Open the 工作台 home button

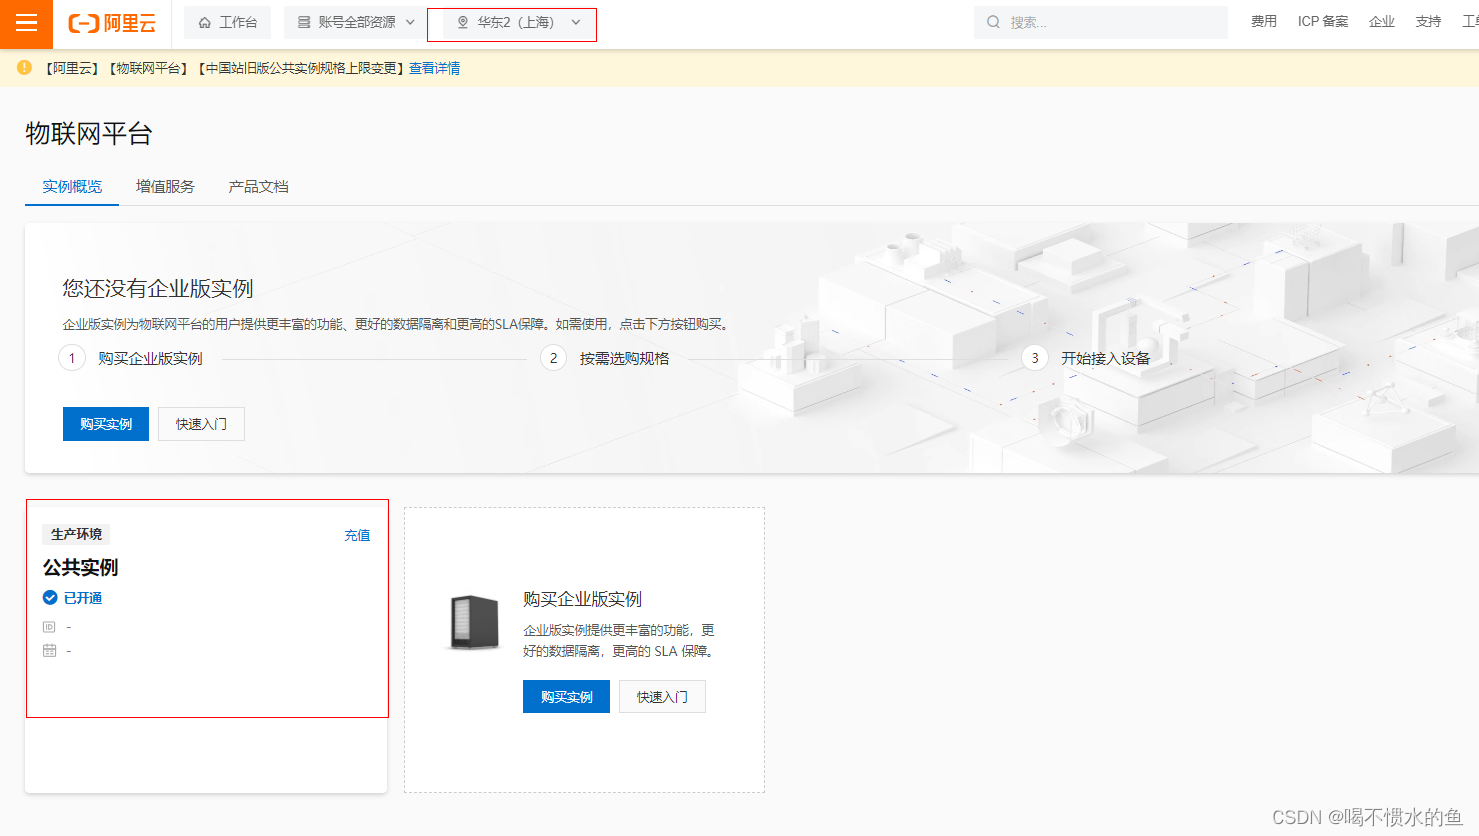point(228,22)
